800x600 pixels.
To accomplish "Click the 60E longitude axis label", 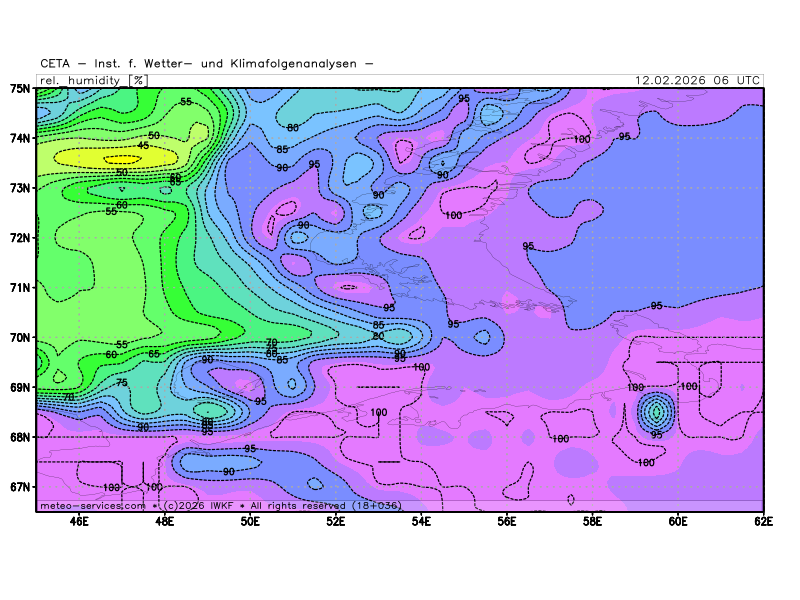I will (678, 521).
